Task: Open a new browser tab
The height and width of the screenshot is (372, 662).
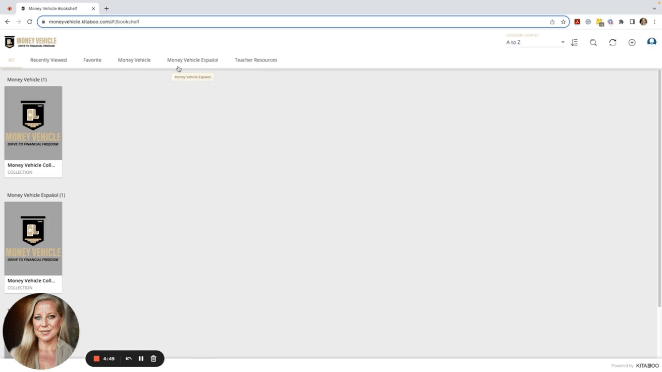Action: click(x=106, y=8)
